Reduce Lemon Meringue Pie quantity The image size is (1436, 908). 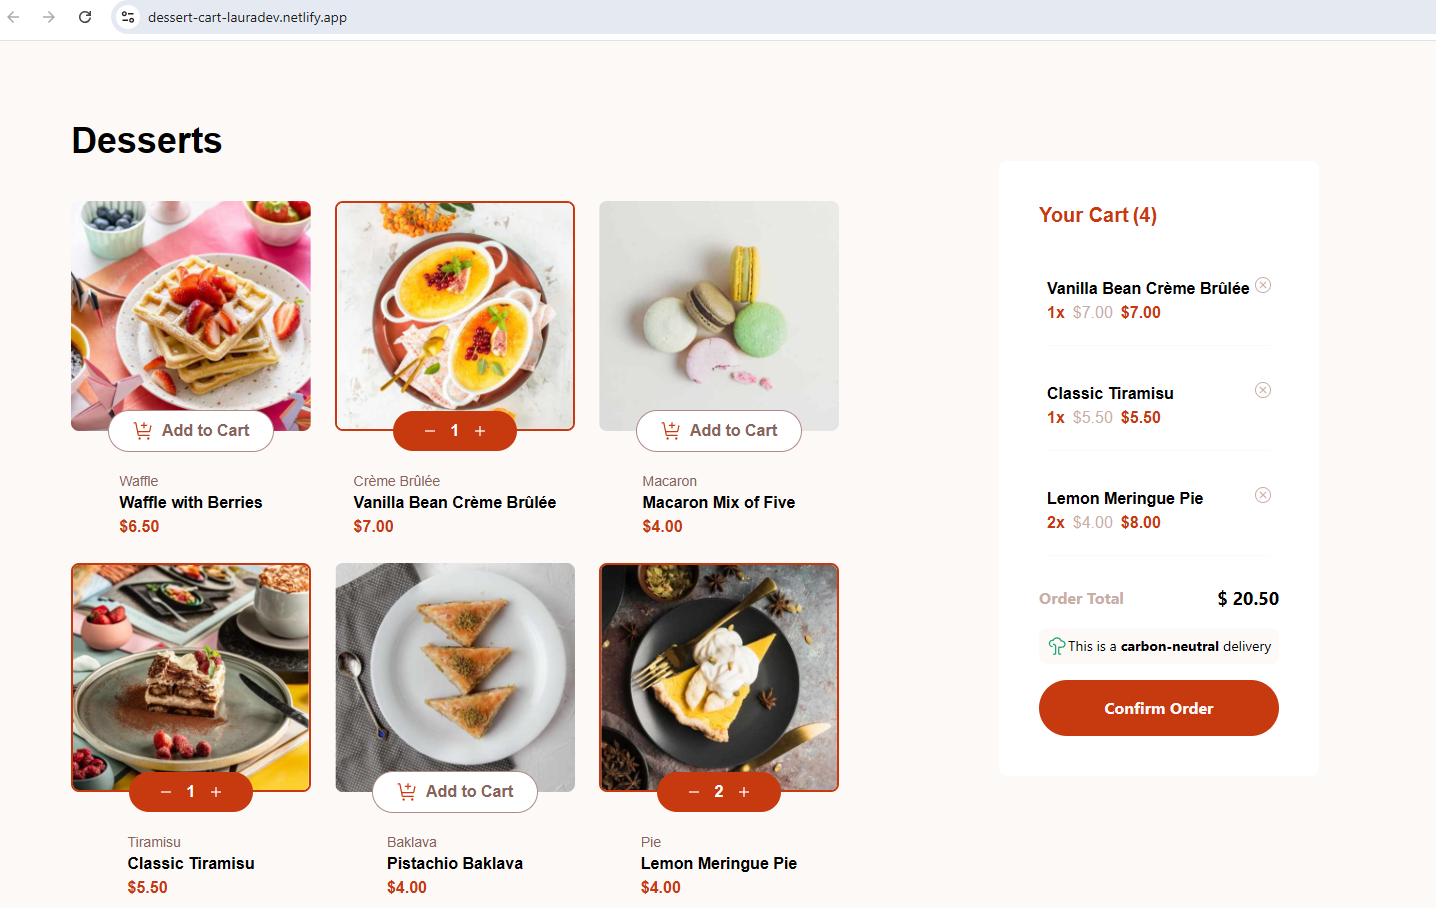(x=694, y=792)
